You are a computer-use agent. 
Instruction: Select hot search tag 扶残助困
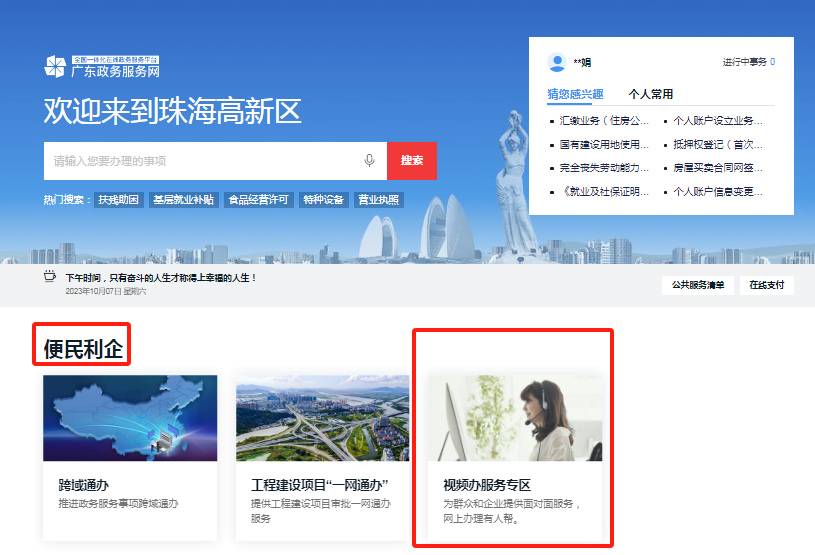(x=119, y=200)
